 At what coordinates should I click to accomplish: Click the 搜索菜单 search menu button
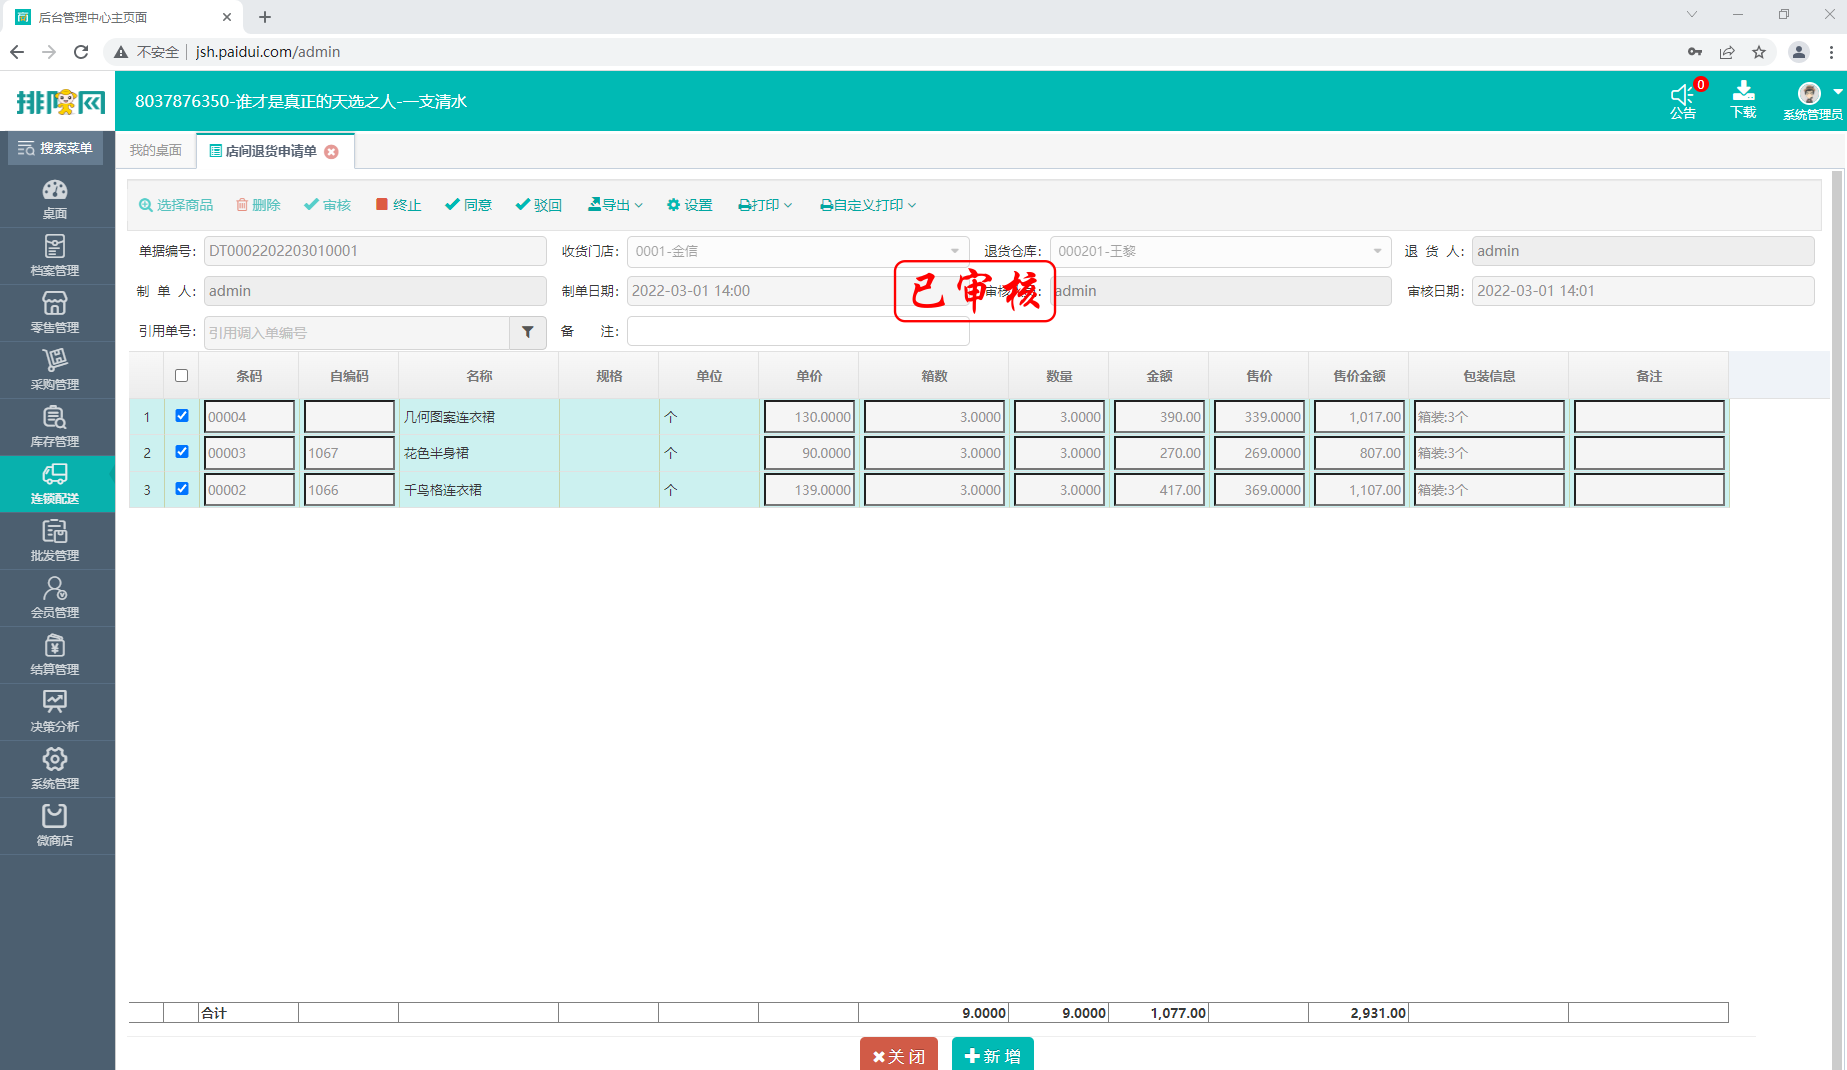coord(56,148)
